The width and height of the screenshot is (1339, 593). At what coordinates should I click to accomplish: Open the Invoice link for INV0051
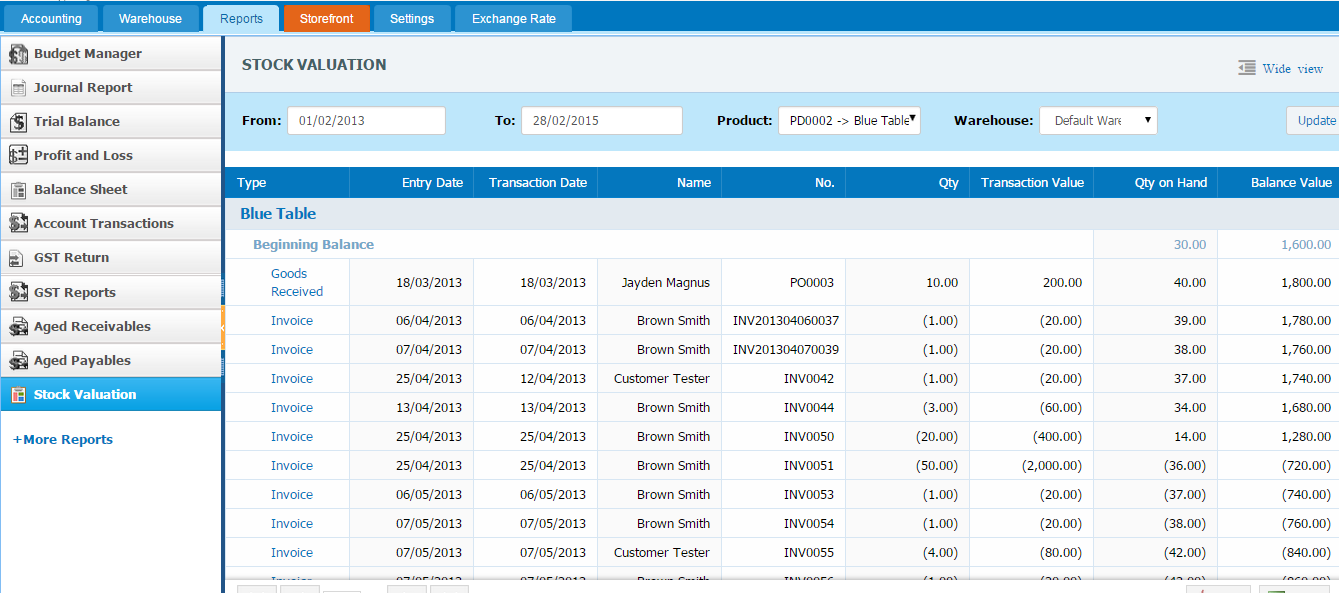click(292, 466)
